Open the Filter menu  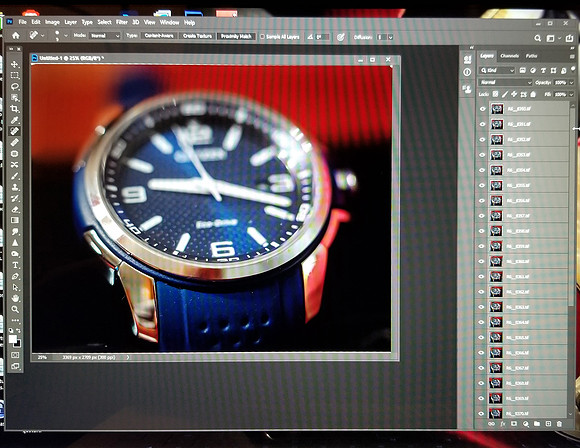122,22
